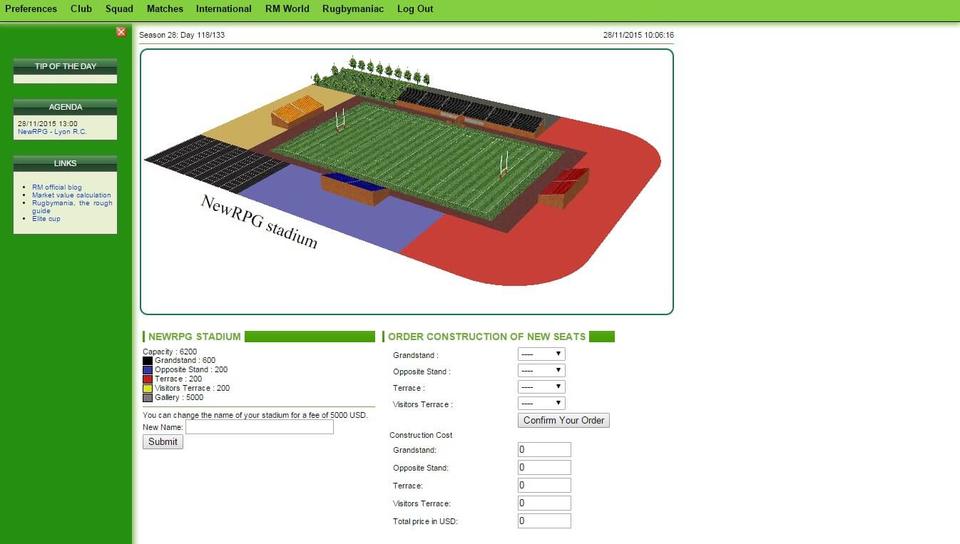960x544 pixels.
Task: Open the Grandstand seats dropdown
Action: (x=541, y=354)
